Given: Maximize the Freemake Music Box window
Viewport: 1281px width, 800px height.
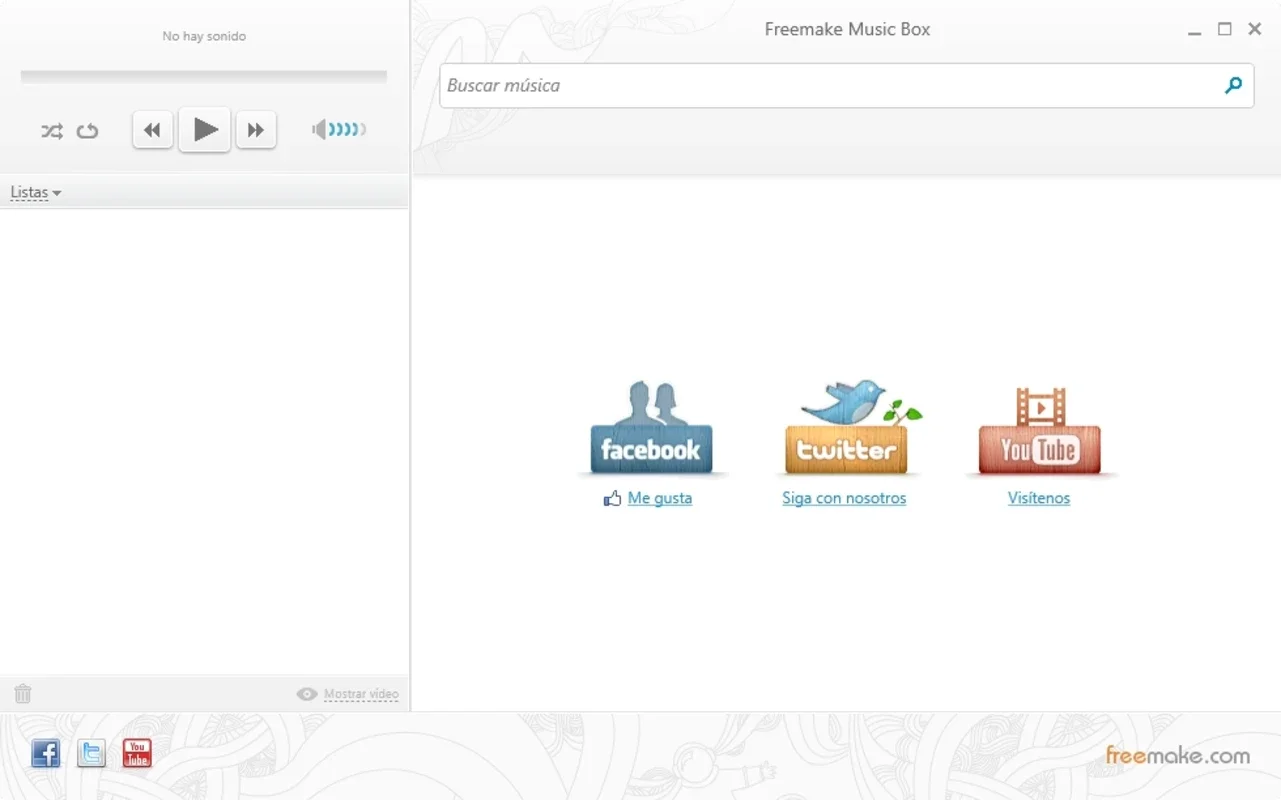Looking at the screenshot, I should pyautogui.click(x=1224, y=29).
